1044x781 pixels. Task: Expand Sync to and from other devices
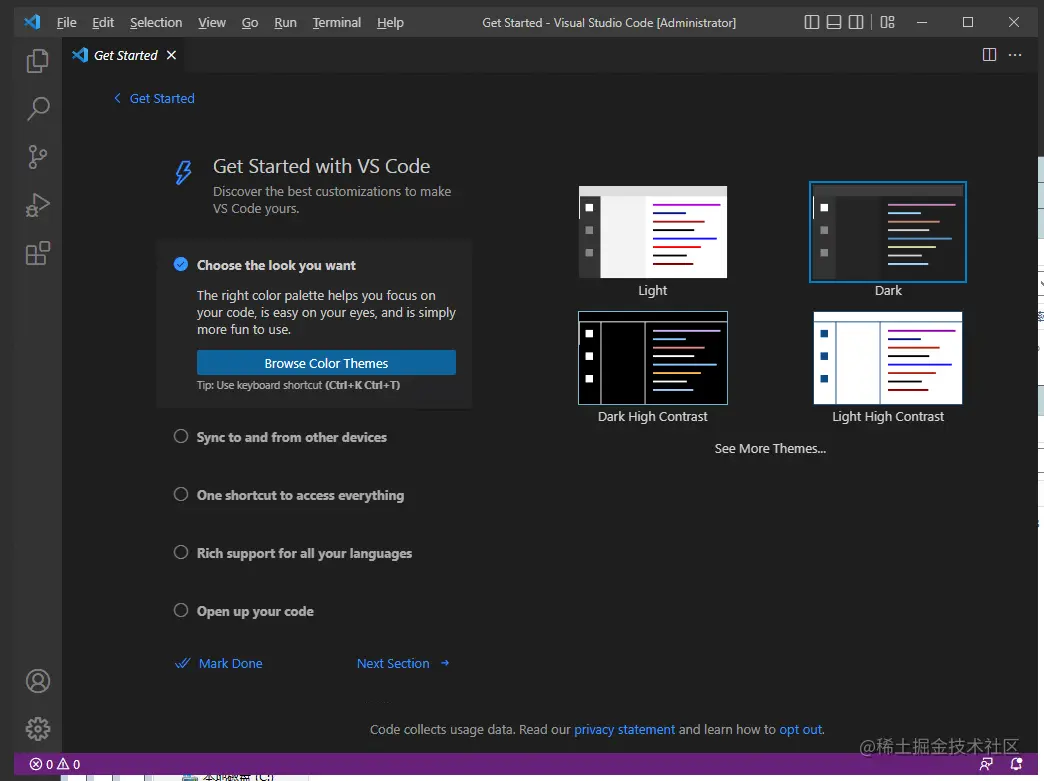[292, 437]
